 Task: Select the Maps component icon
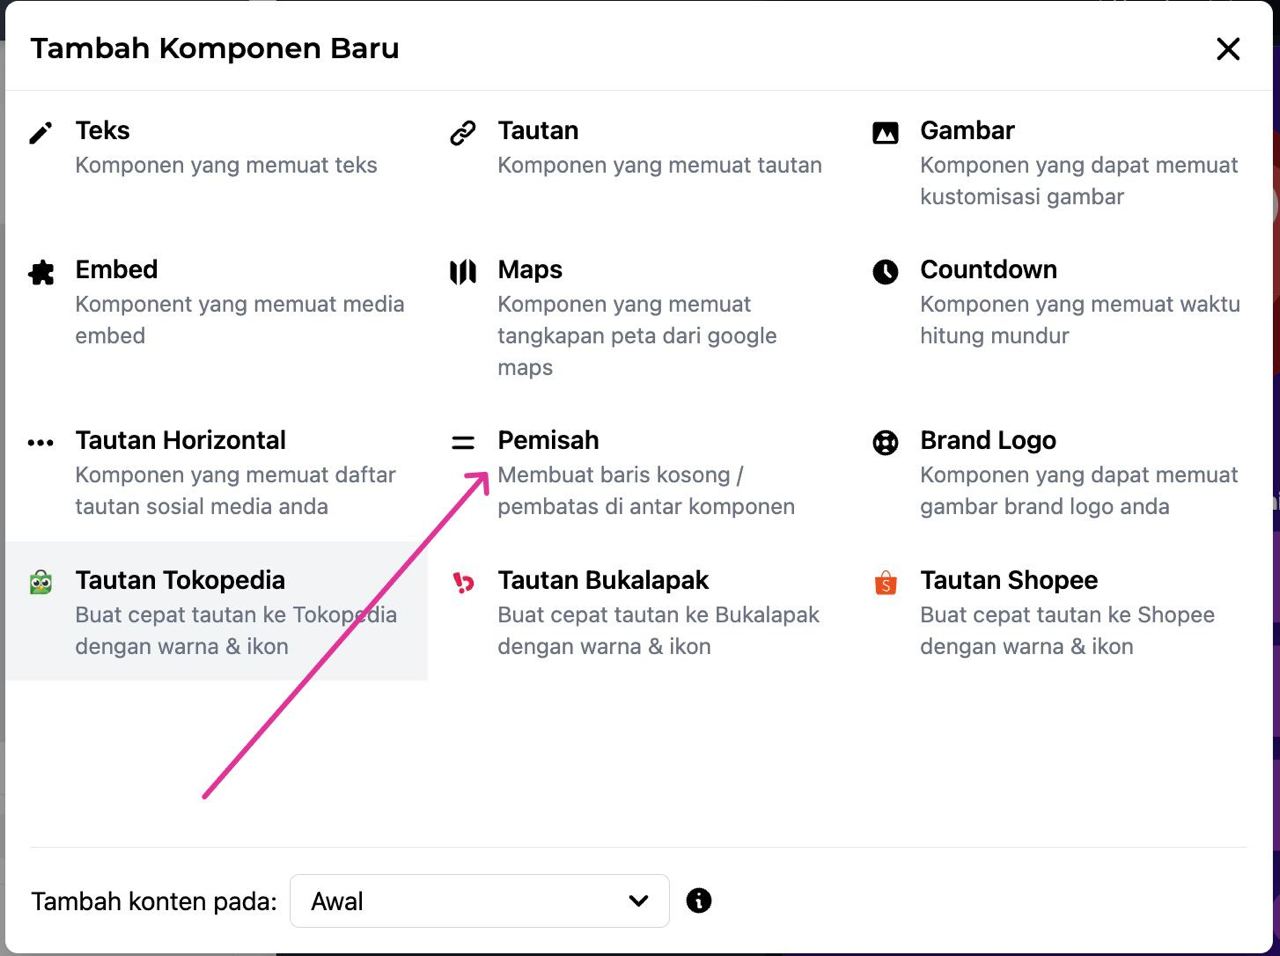point(463,272)
